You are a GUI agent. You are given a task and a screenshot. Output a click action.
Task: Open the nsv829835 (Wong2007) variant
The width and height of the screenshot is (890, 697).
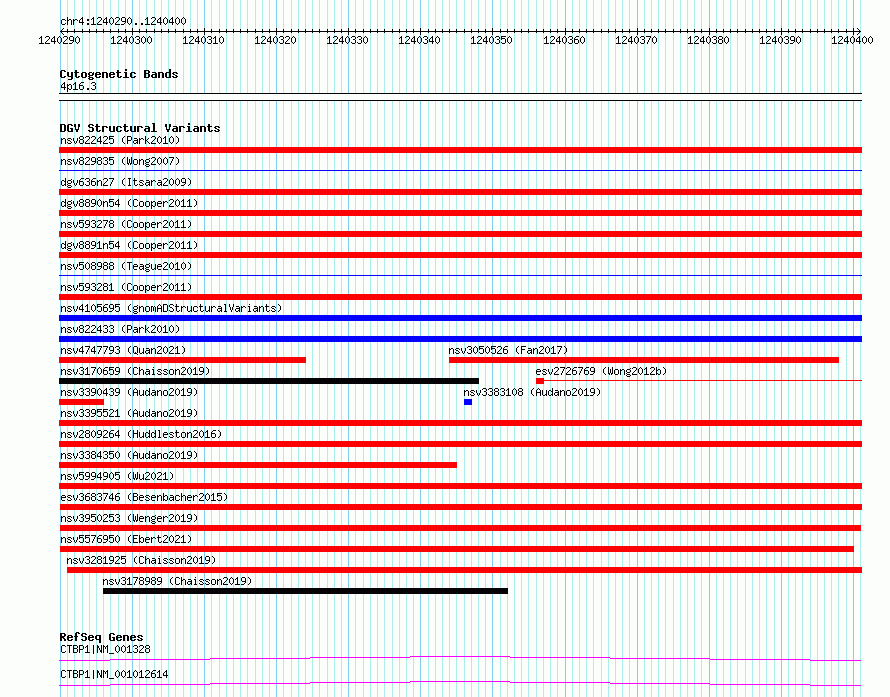(x=120, y=161)
